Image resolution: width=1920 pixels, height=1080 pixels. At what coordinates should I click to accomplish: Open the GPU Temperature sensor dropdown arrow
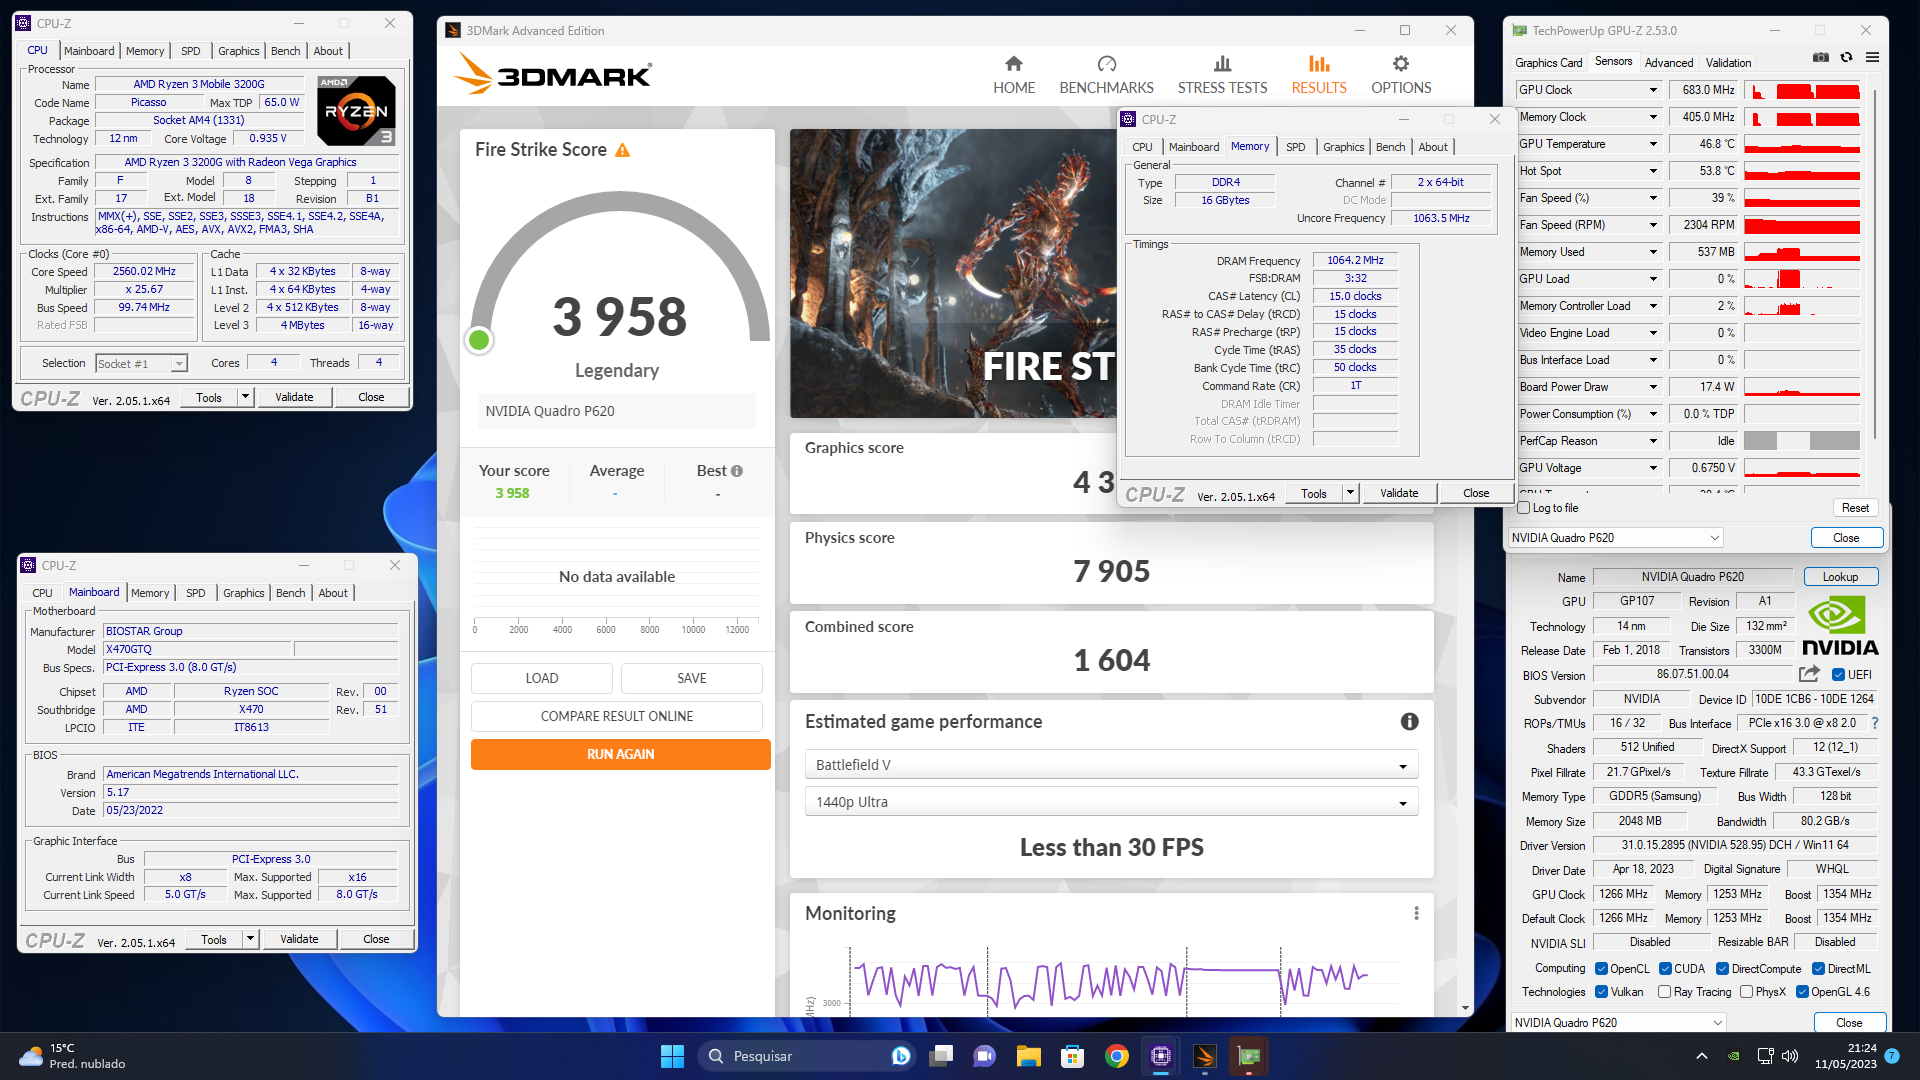point(1653,144)
